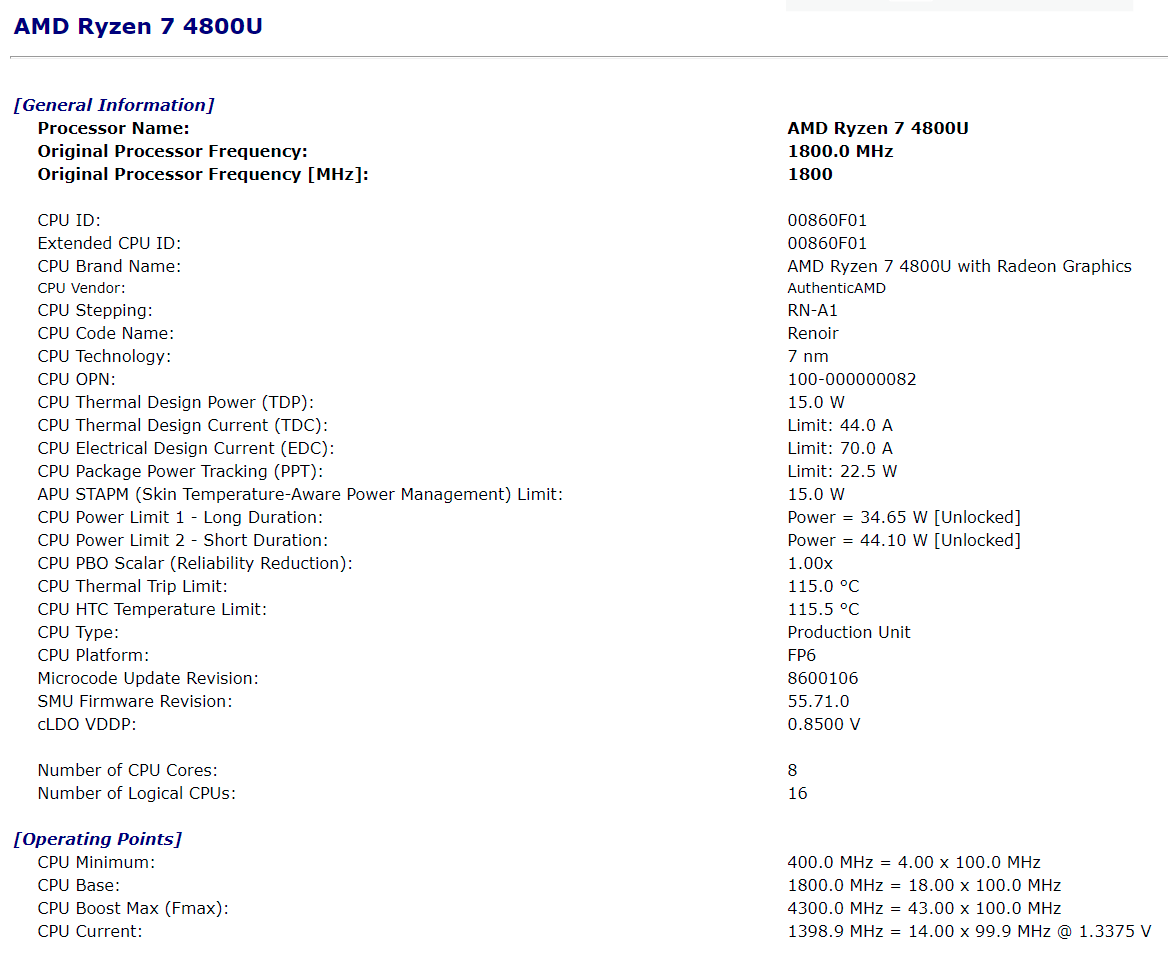Click the Renoir code name value
This screenshot has width=1168, height=957.
[813, 334]
